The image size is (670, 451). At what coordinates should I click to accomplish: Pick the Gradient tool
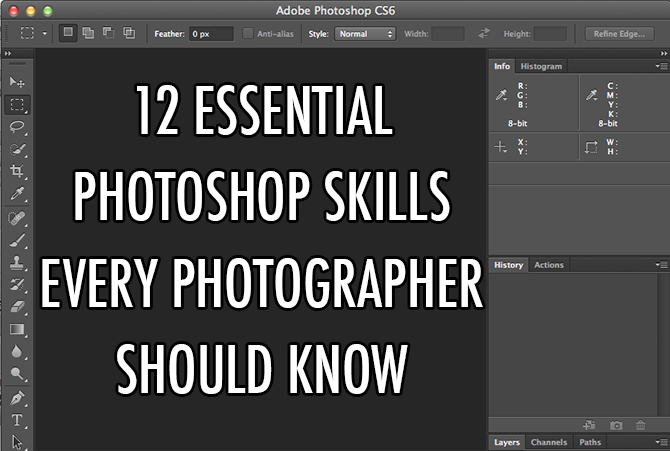point(17,329)
